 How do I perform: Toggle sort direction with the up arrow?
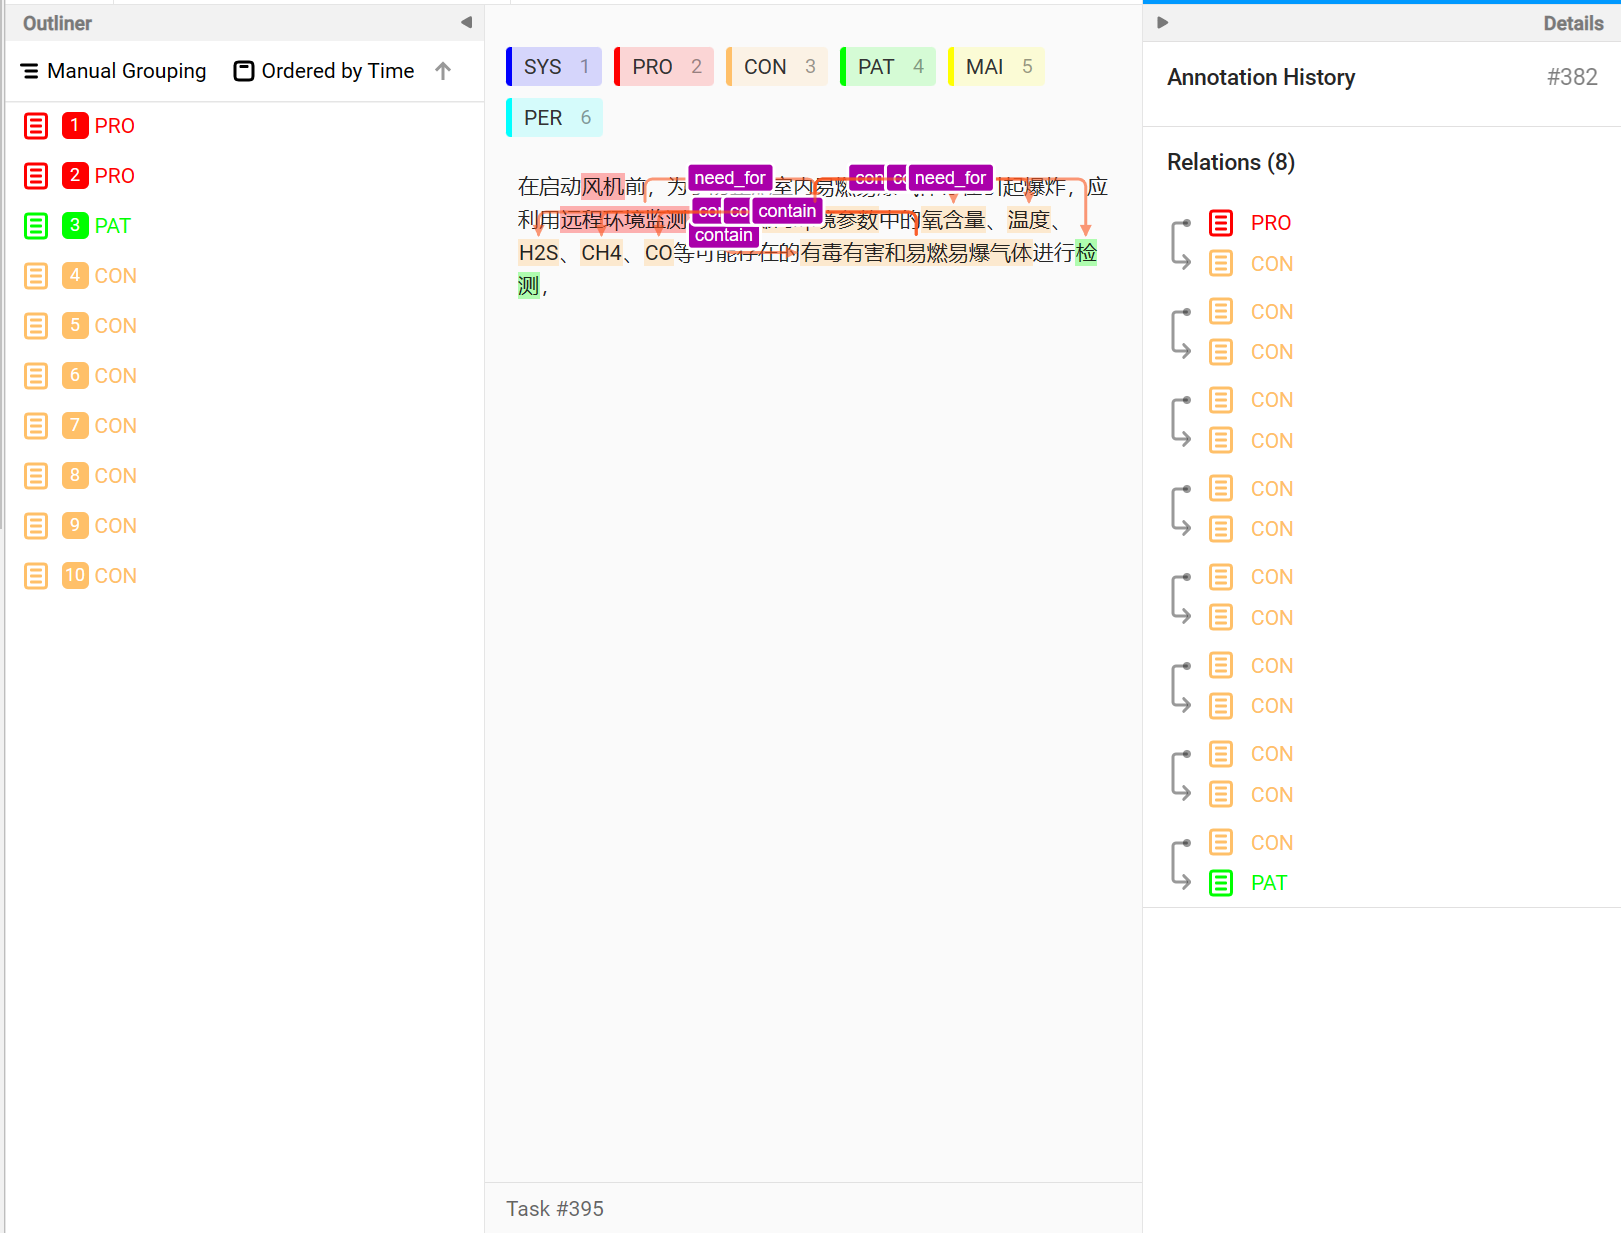click(443, 71)
